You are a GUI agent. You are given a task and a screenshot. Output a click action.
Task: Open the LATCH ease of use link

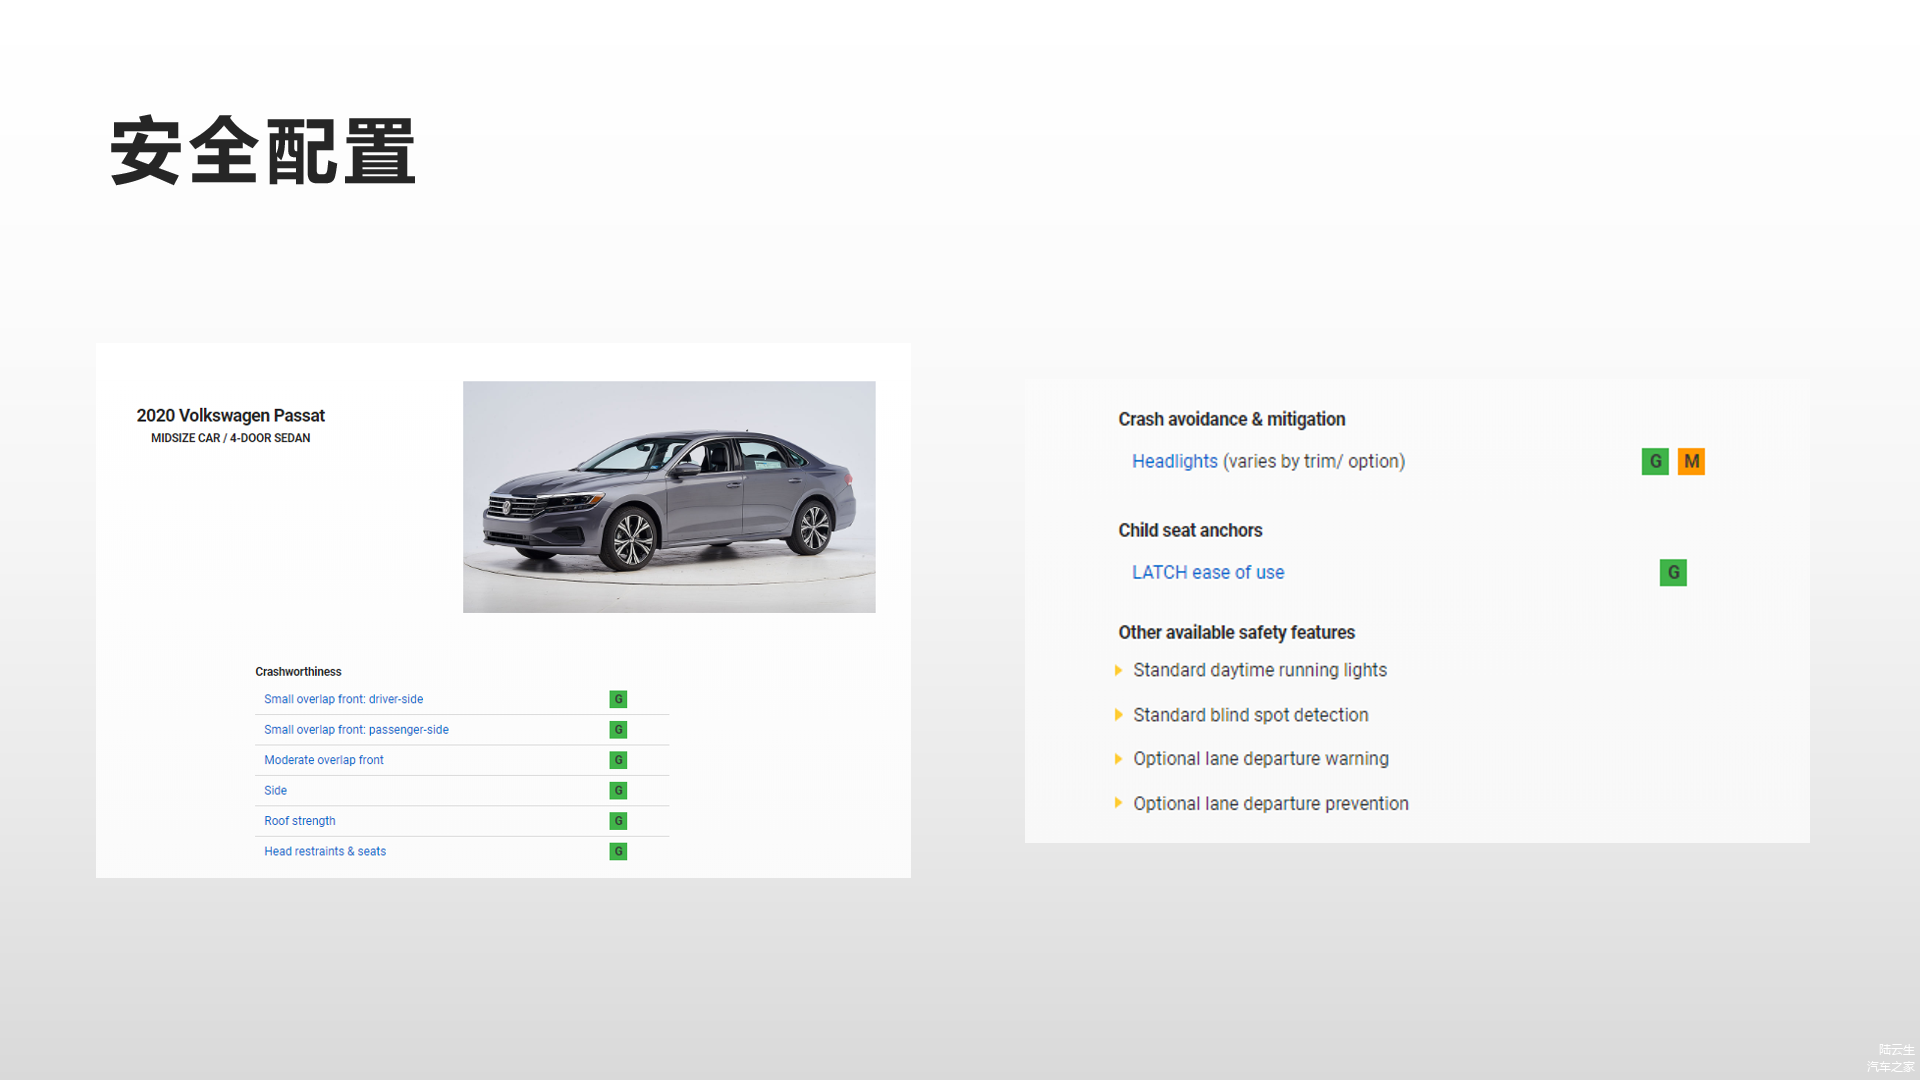[x=1208, y=572]
